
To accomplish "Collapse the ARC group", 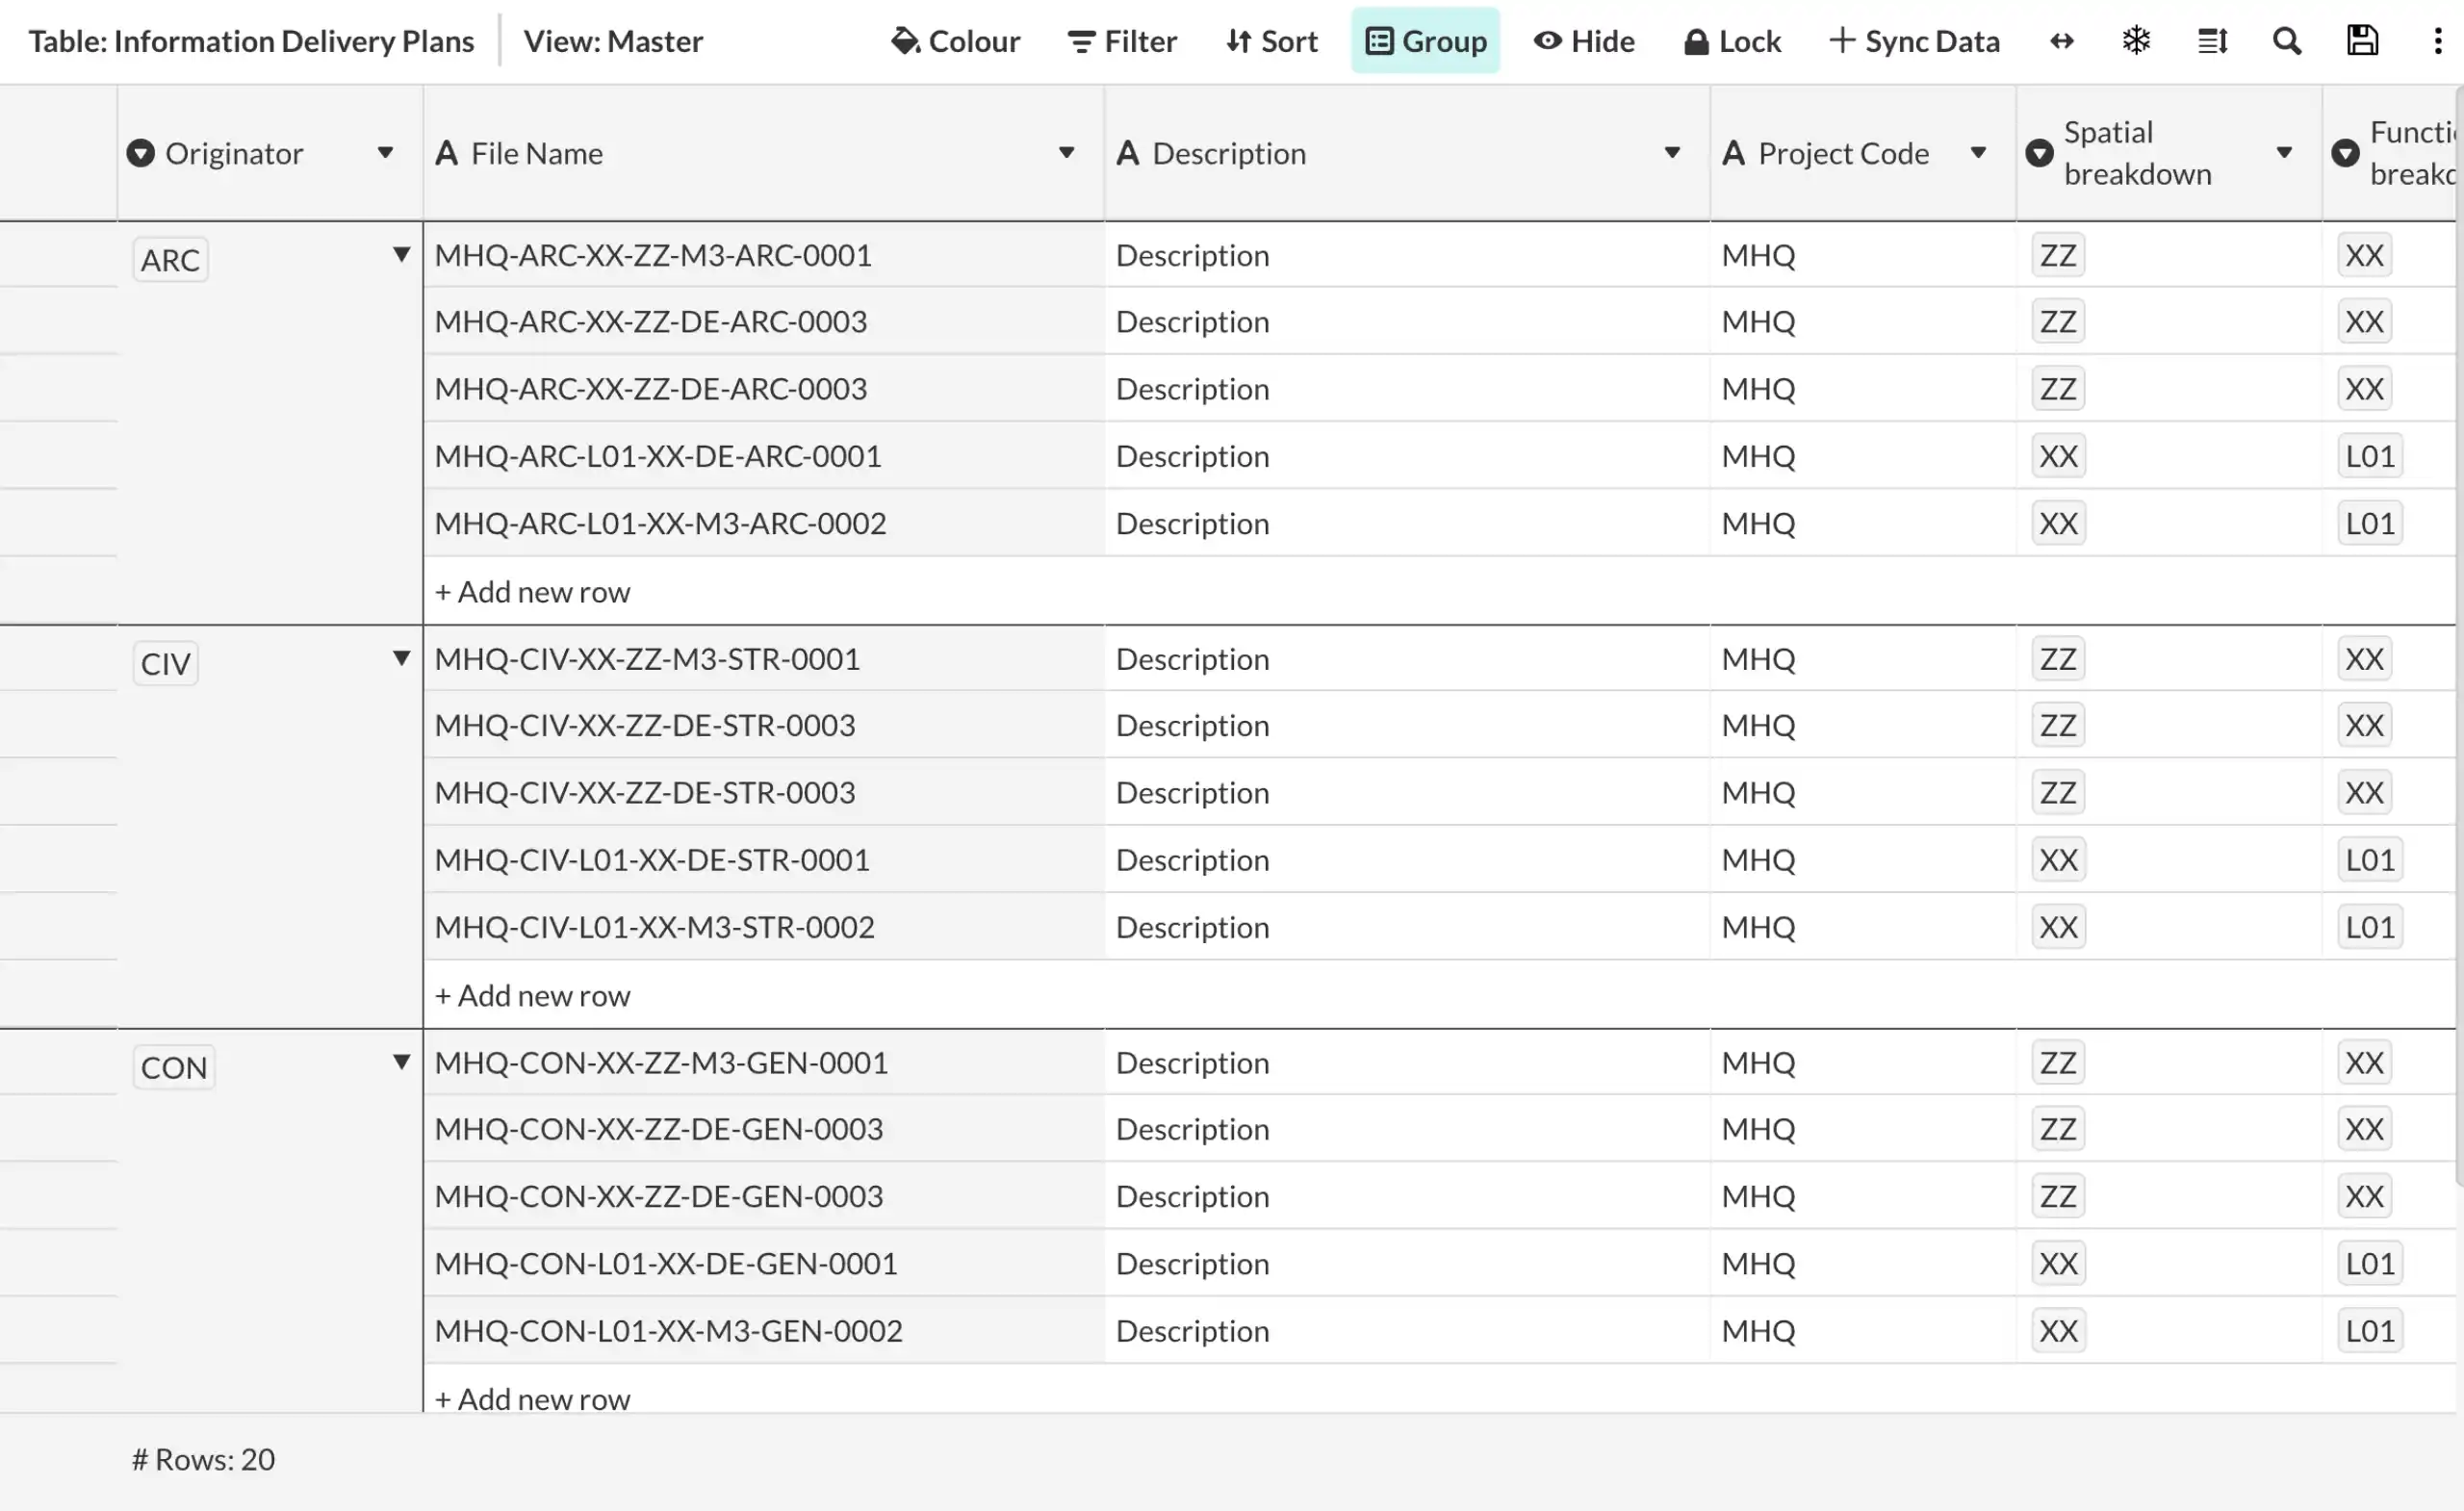I will pyautogui.click(x=401, y=254).
